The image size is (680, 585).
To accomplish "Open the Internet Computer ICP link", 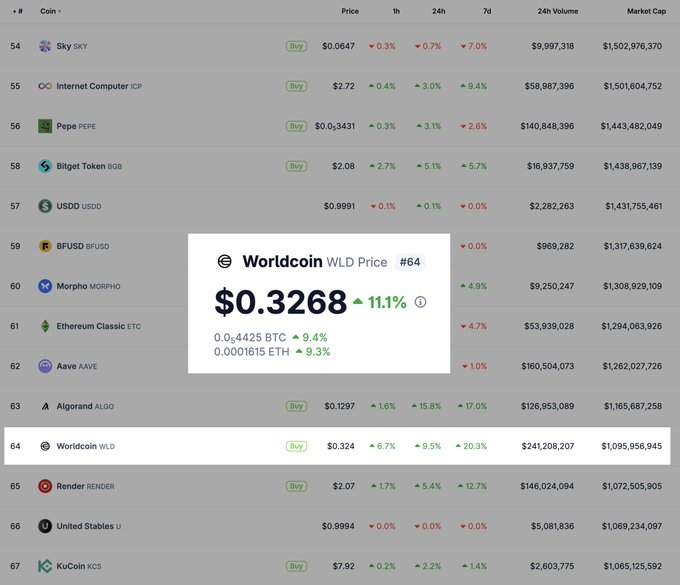I will pyautogui.click(x=99, y=86).
